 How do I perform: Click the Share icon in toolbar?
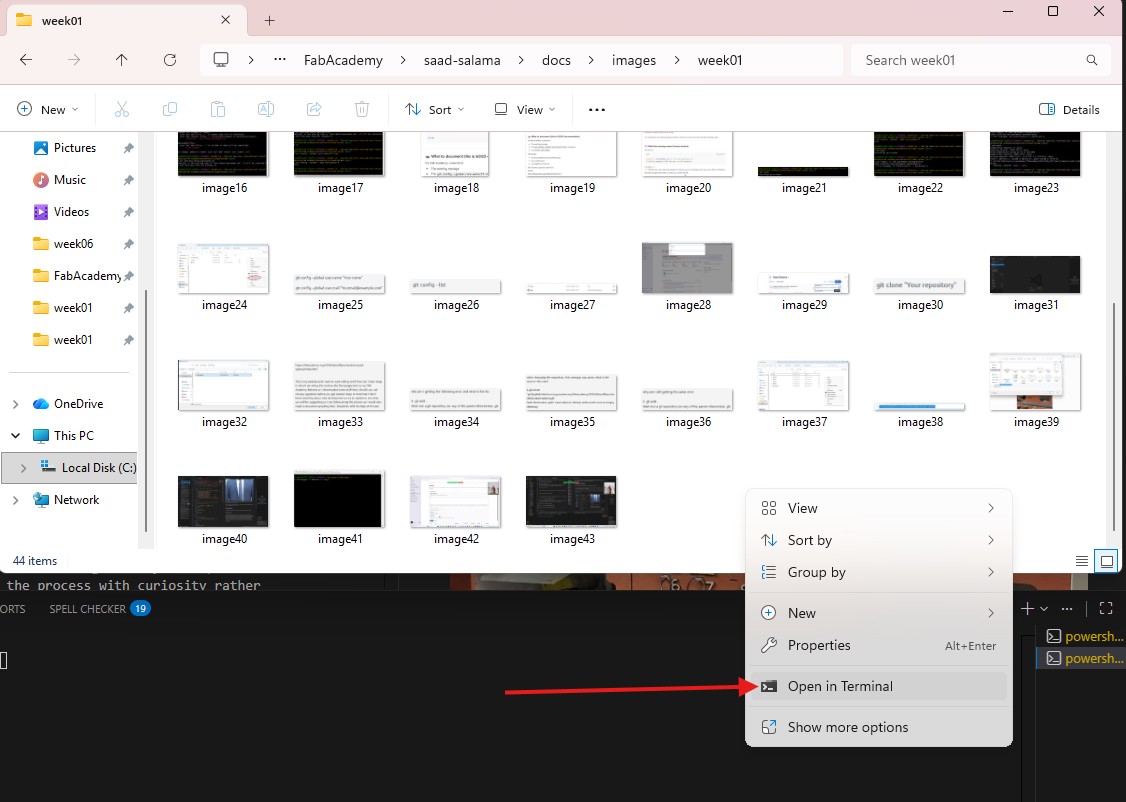point(314,109)
